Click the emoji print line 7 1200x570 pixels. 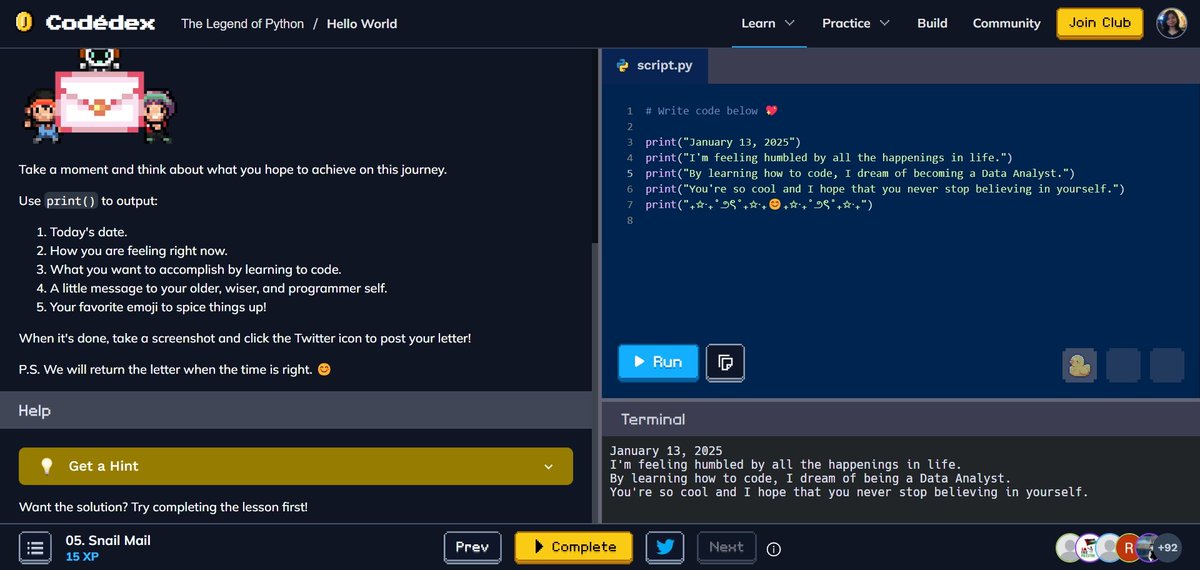tap(760, 205)
